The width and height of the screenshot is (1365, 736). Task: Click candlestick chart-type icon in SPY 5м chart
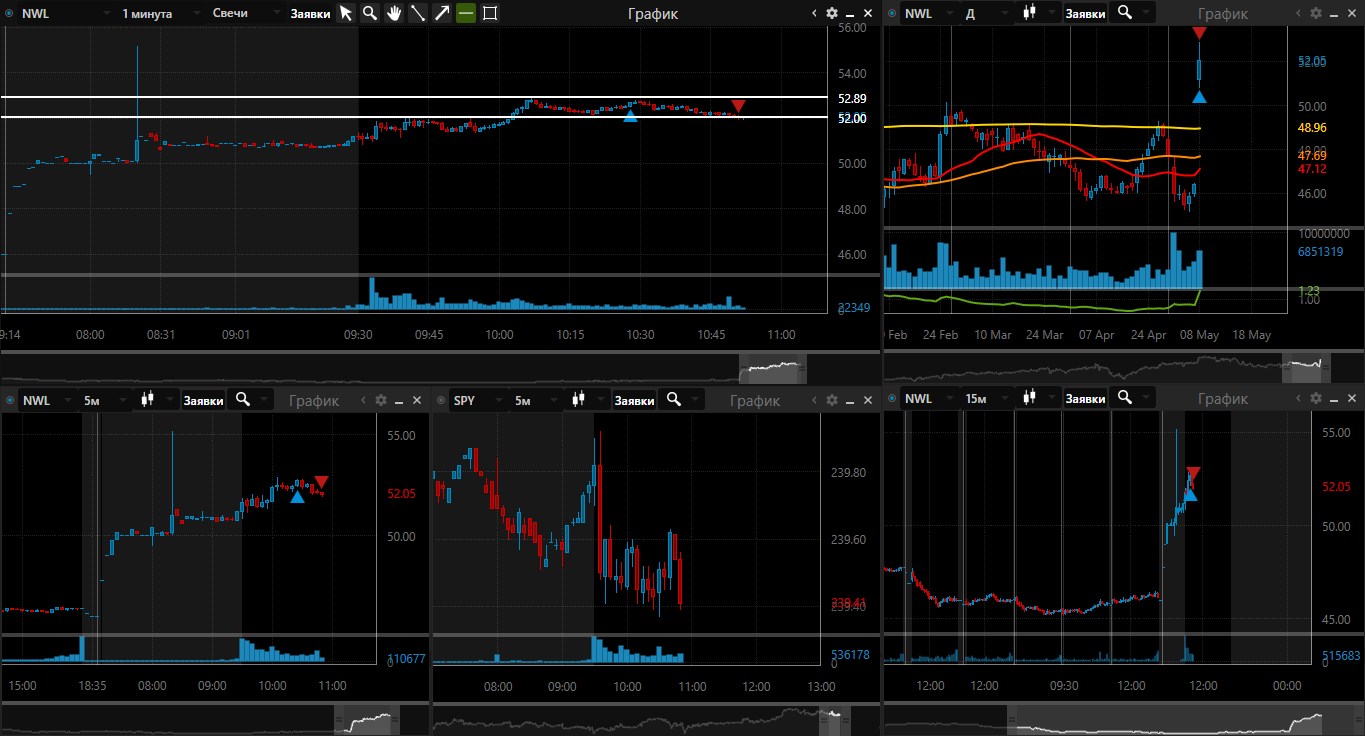[580, 400]
